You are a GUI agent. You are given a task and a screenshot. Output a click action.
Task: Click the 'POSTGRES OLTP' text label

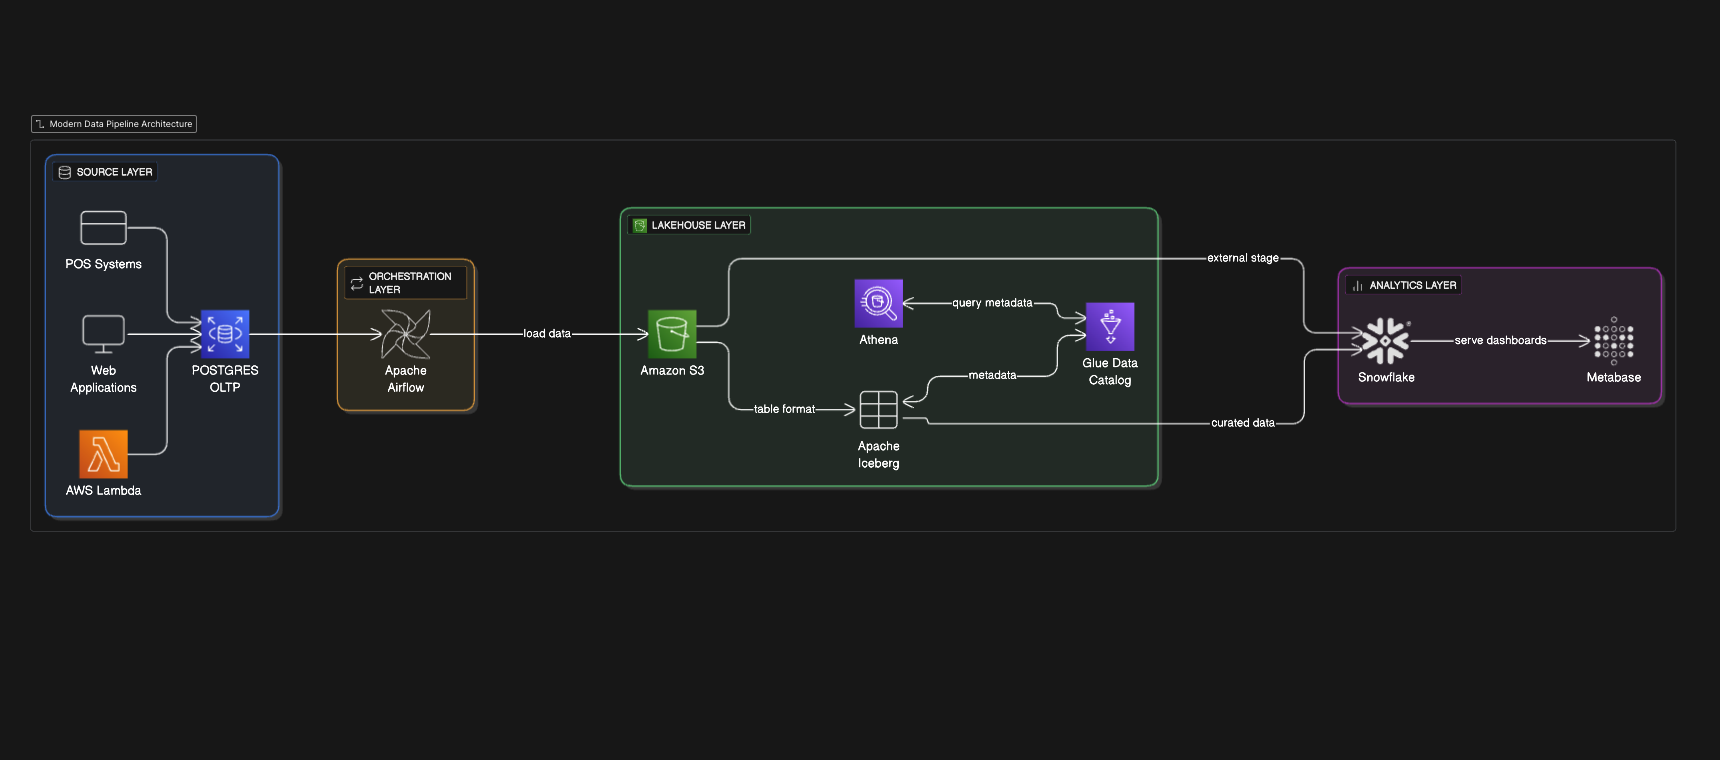(x=225, y=379)
